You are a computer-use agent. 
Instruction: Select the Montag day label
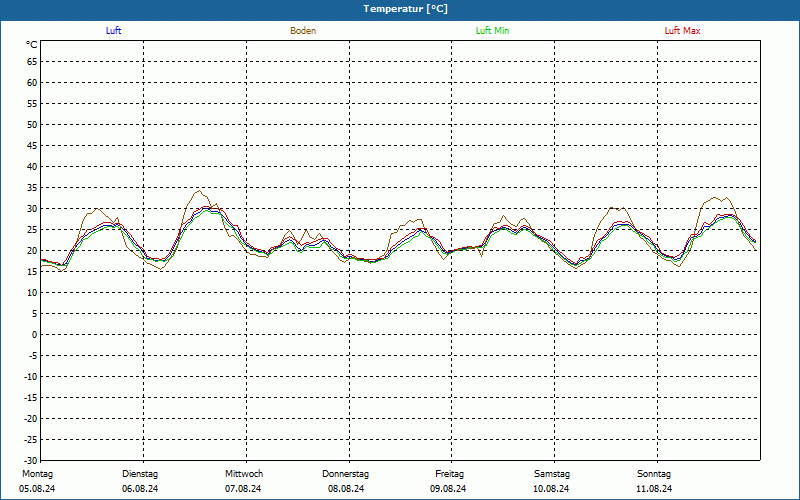(37, 474)
